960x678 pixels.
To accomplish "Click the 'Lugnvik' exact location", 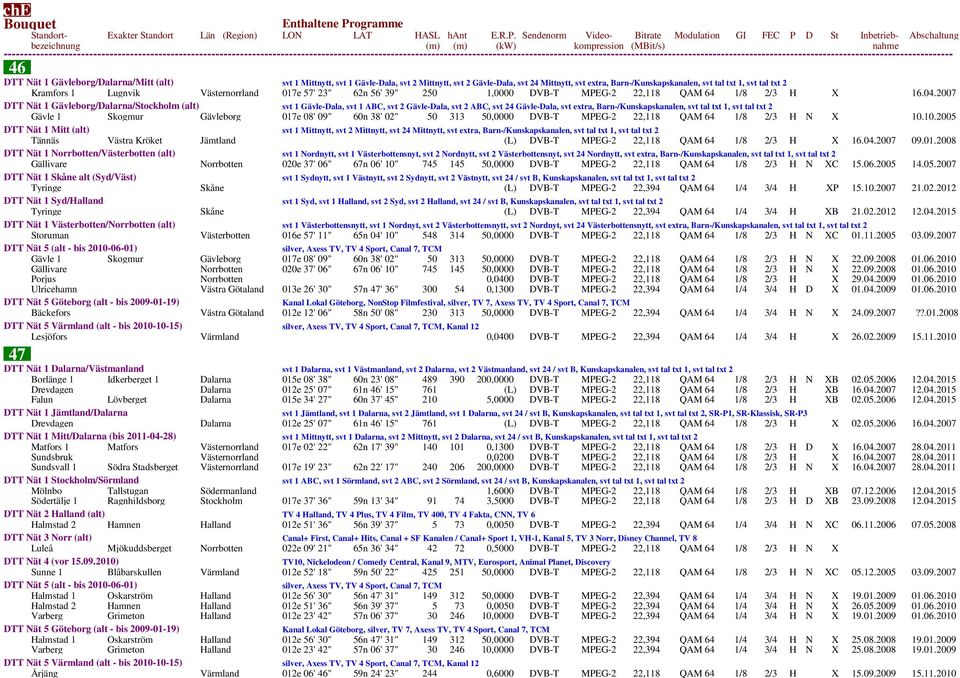I will coord(124,93).
